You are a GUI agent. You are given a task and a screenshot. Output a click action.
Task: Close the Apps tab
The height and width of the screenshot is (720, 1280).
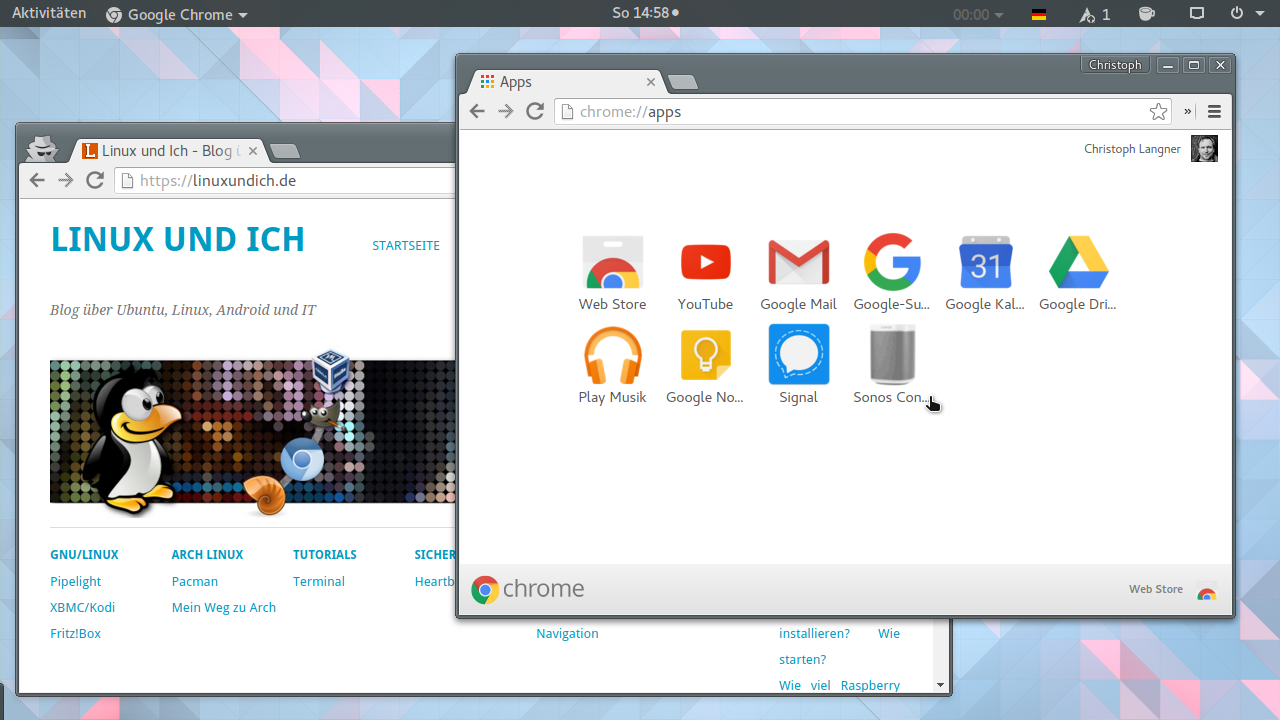click(x=651, y=82)
